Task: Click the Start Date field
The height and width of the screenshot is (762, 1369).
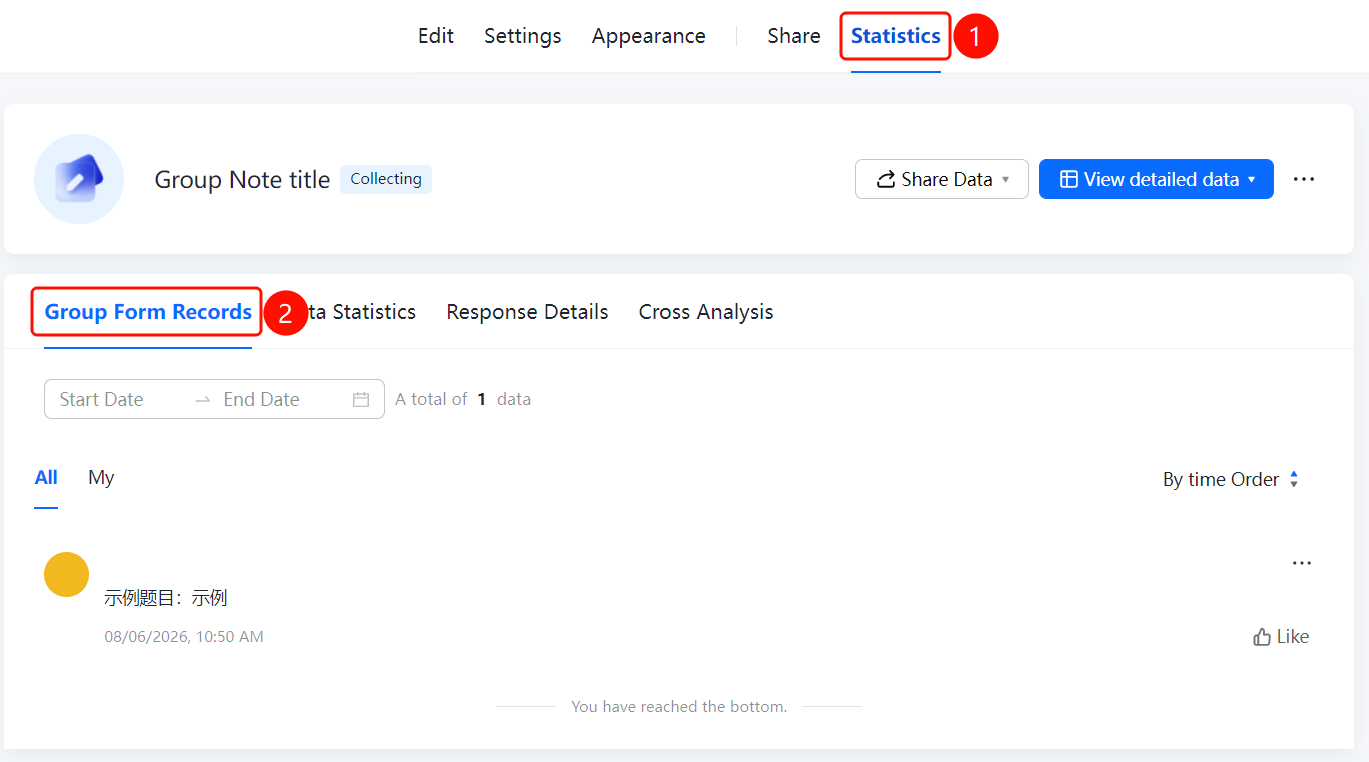Action: point(102,399)
